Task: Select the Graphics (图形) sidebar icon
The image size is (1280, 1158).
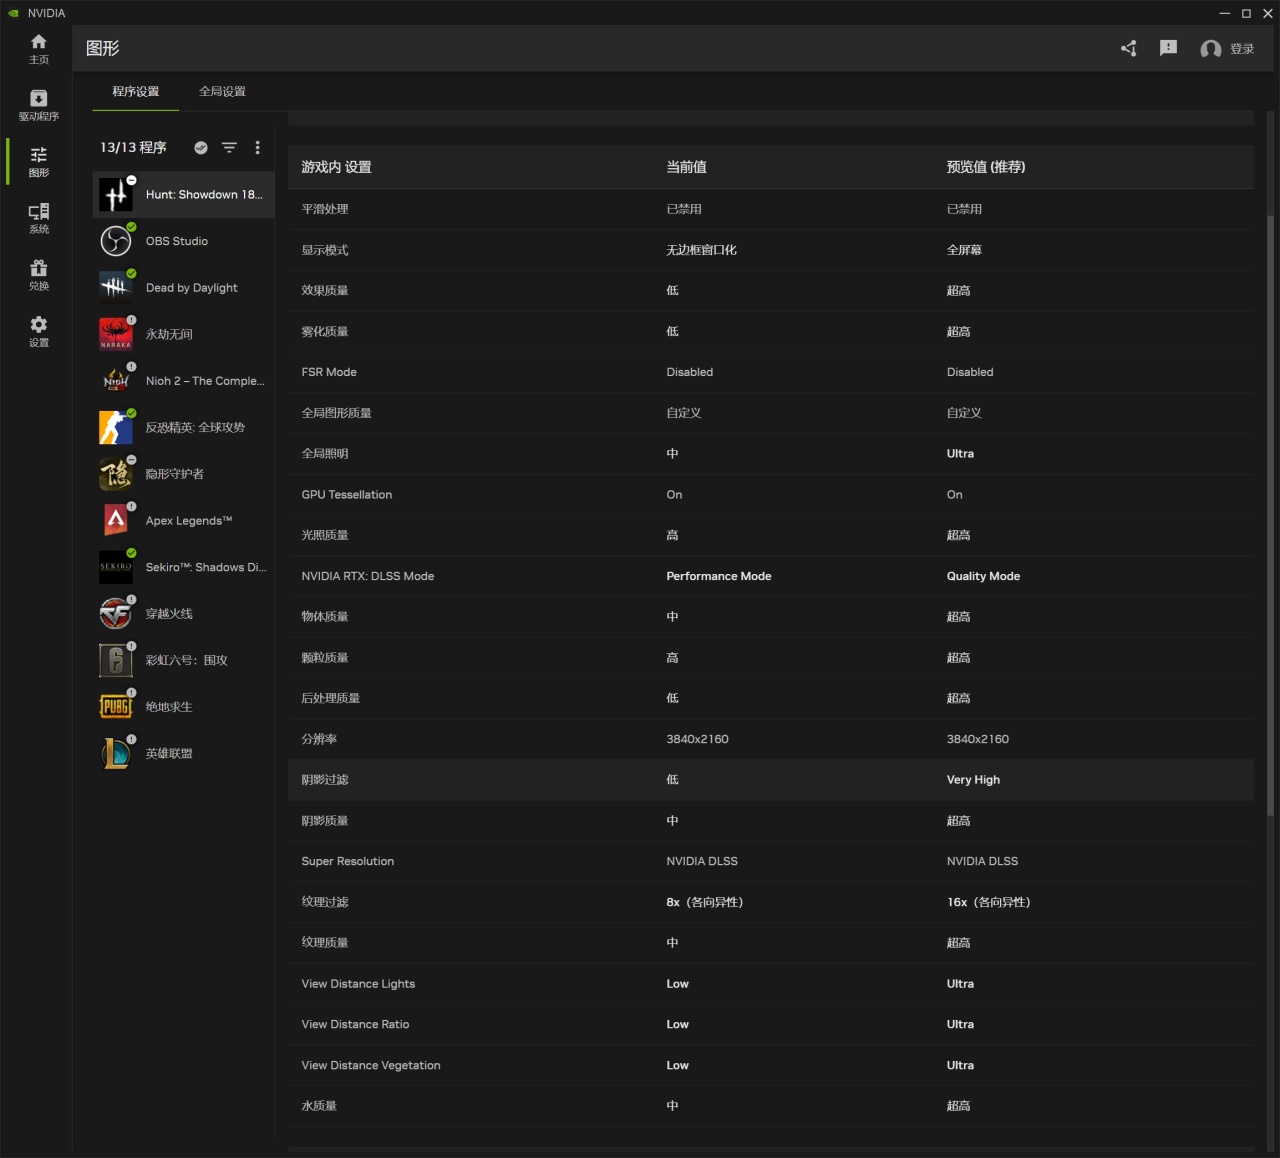Action: pos(38,154)
